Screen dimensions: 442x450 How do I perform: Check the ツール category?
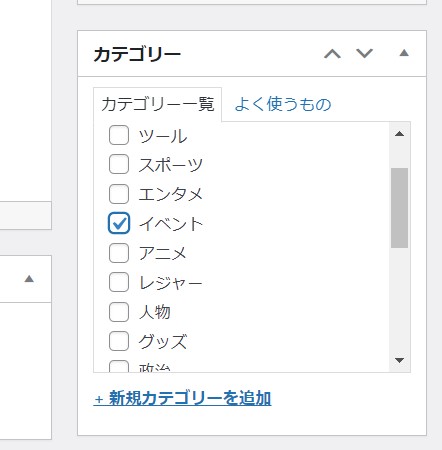pyautogui.click(x=119, y=135)
